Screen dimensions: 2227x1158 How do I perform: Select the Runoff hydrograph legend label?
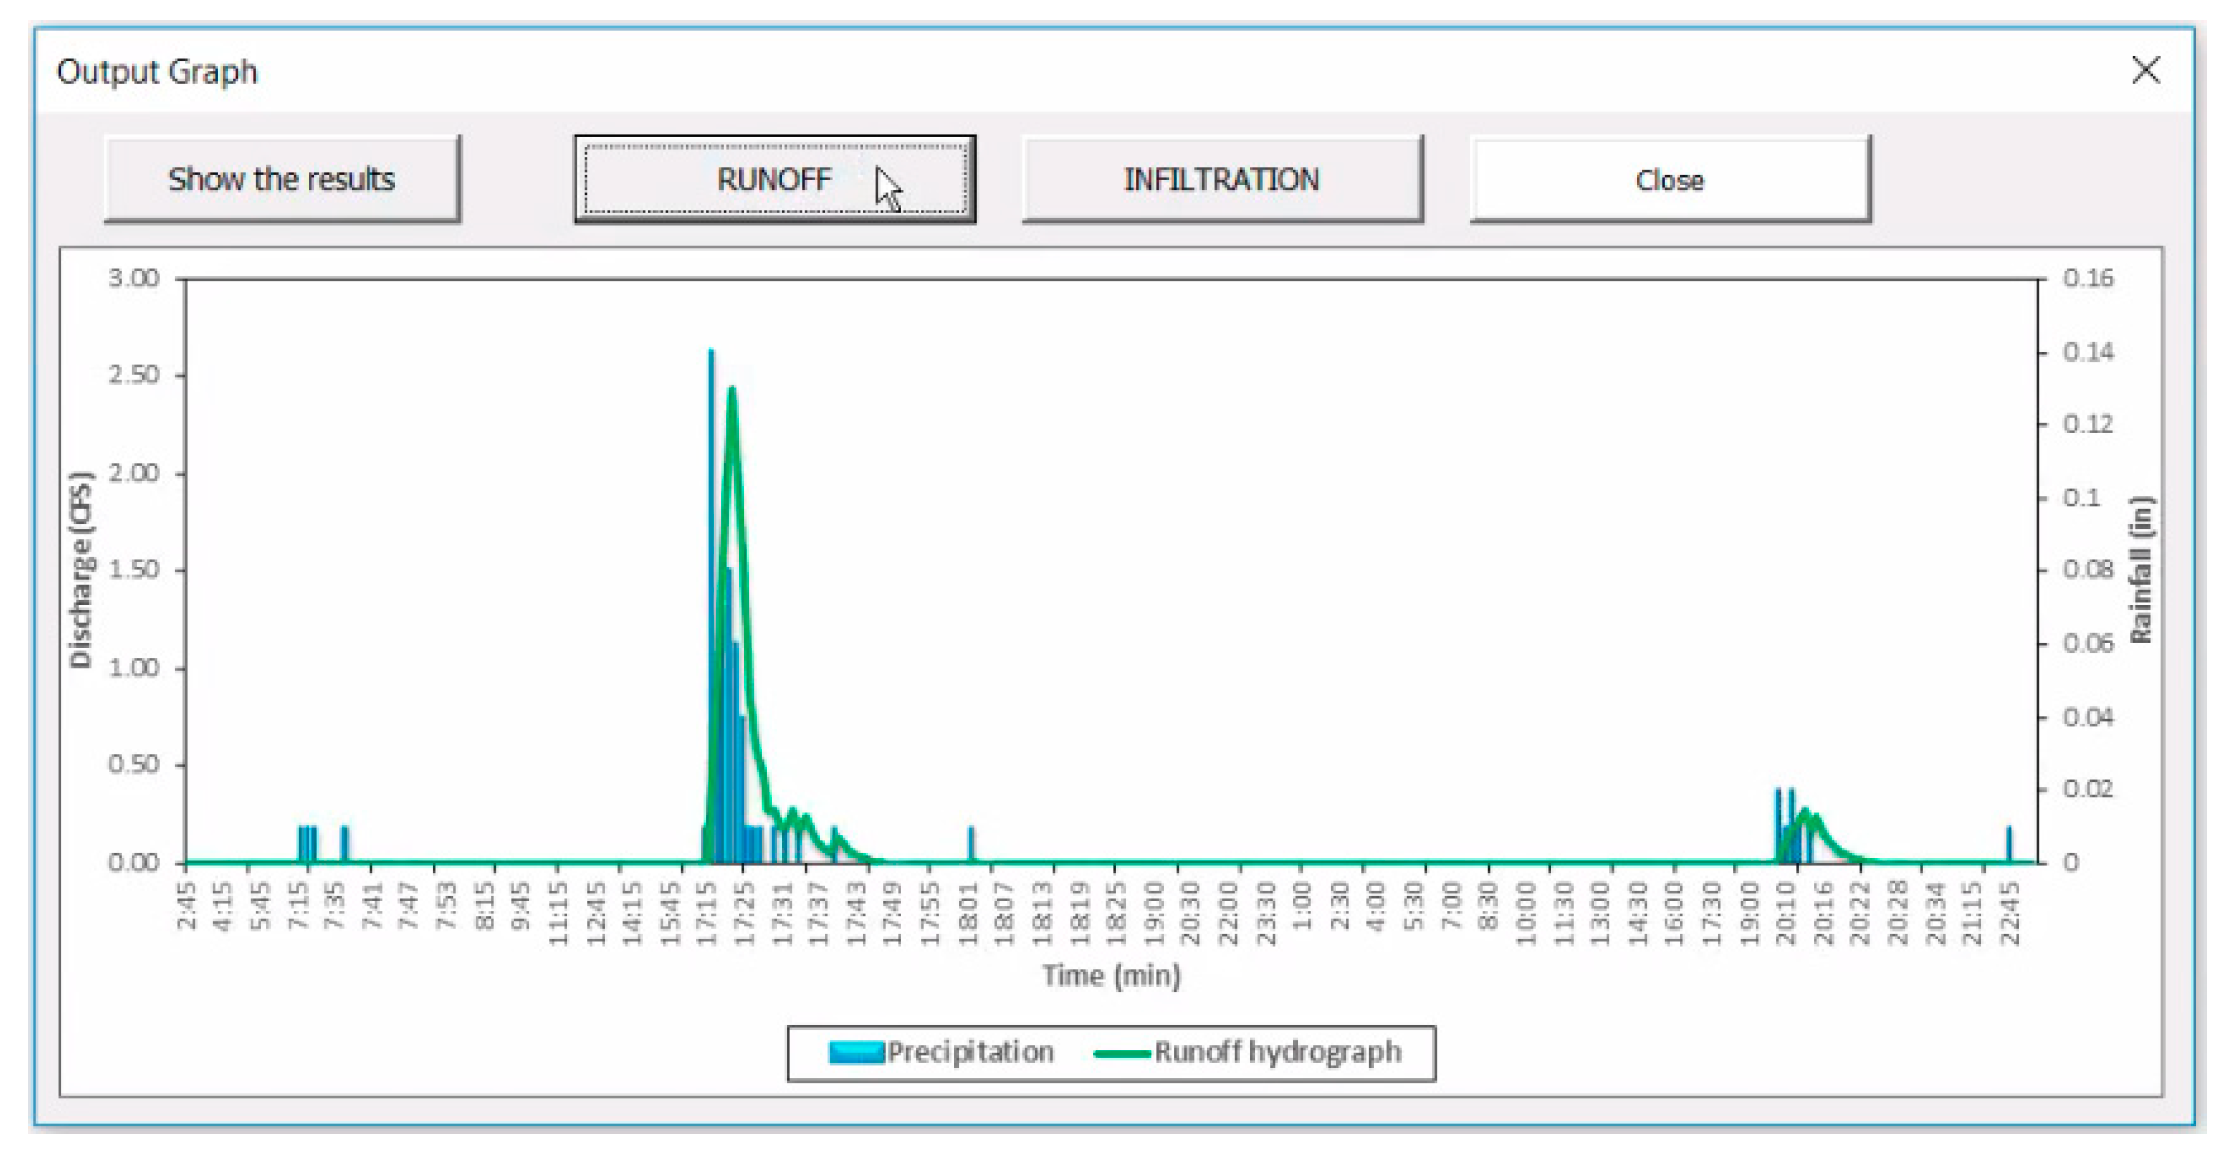coord(1277,1052)
